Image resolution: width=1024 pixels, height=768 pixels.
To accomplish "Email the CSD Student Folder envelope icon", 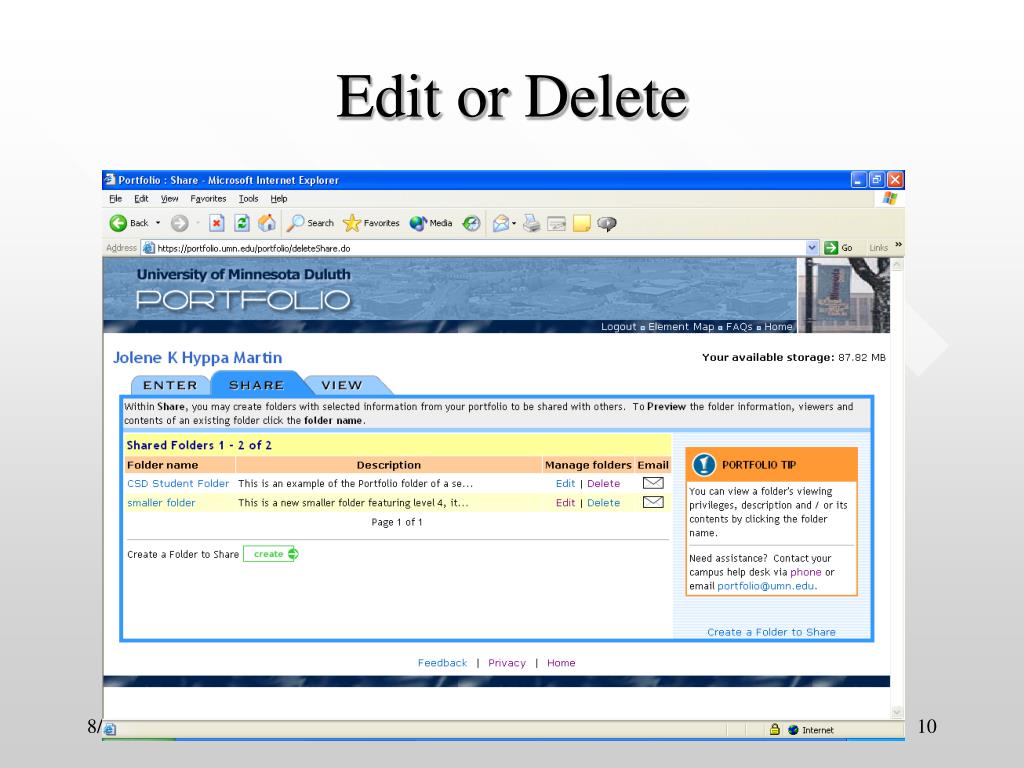I will (653, 483).
